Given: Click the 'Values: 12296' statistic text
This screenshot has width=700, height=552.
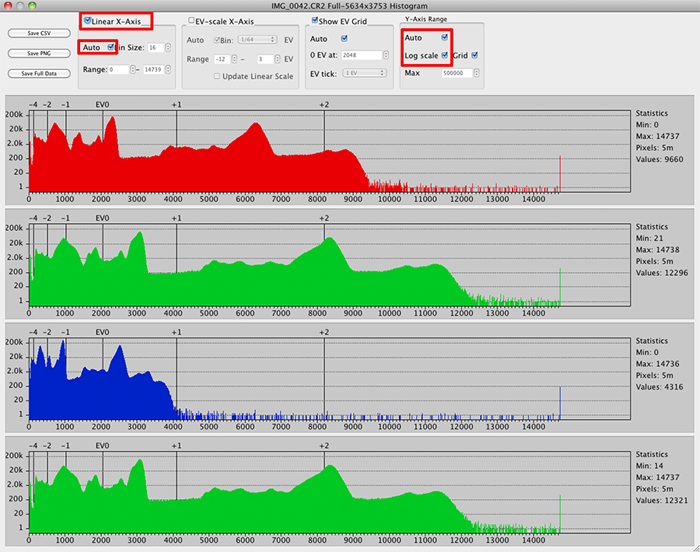Looking at the screenshot, I should pyautogui.click(x=662, y=273).
